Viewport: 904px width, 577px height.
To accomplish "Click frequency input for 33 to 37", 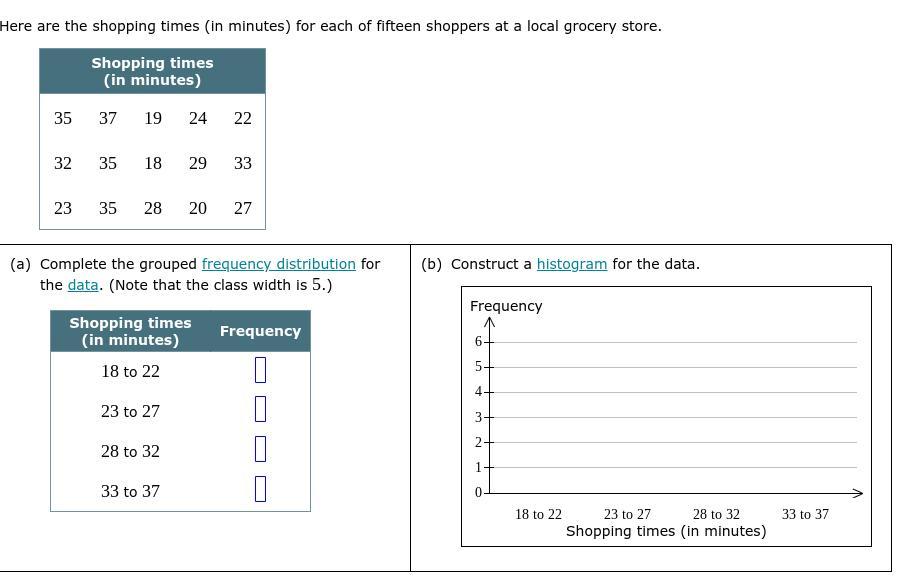I will point(260,489).
